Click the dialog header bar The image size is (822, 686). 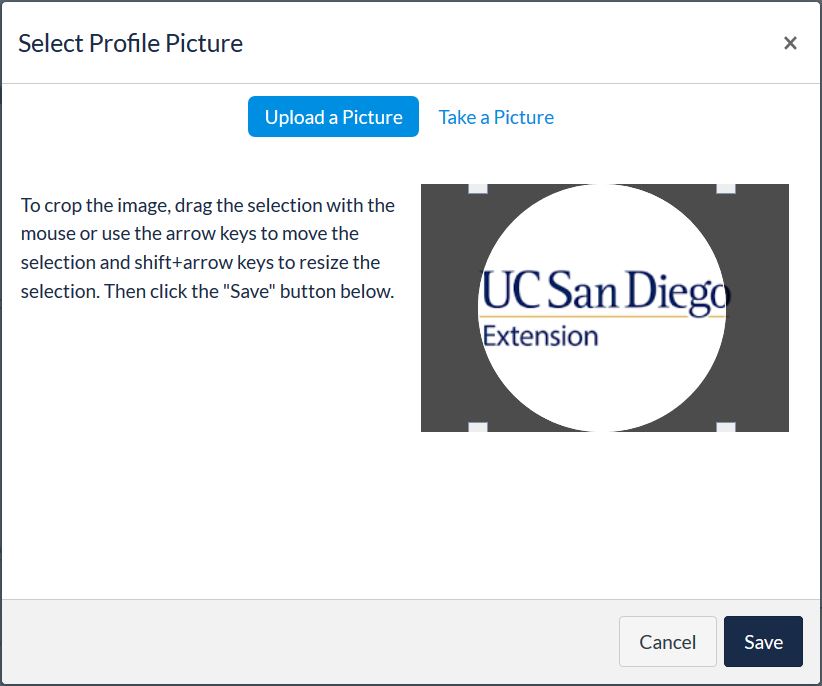coord(400,43)
